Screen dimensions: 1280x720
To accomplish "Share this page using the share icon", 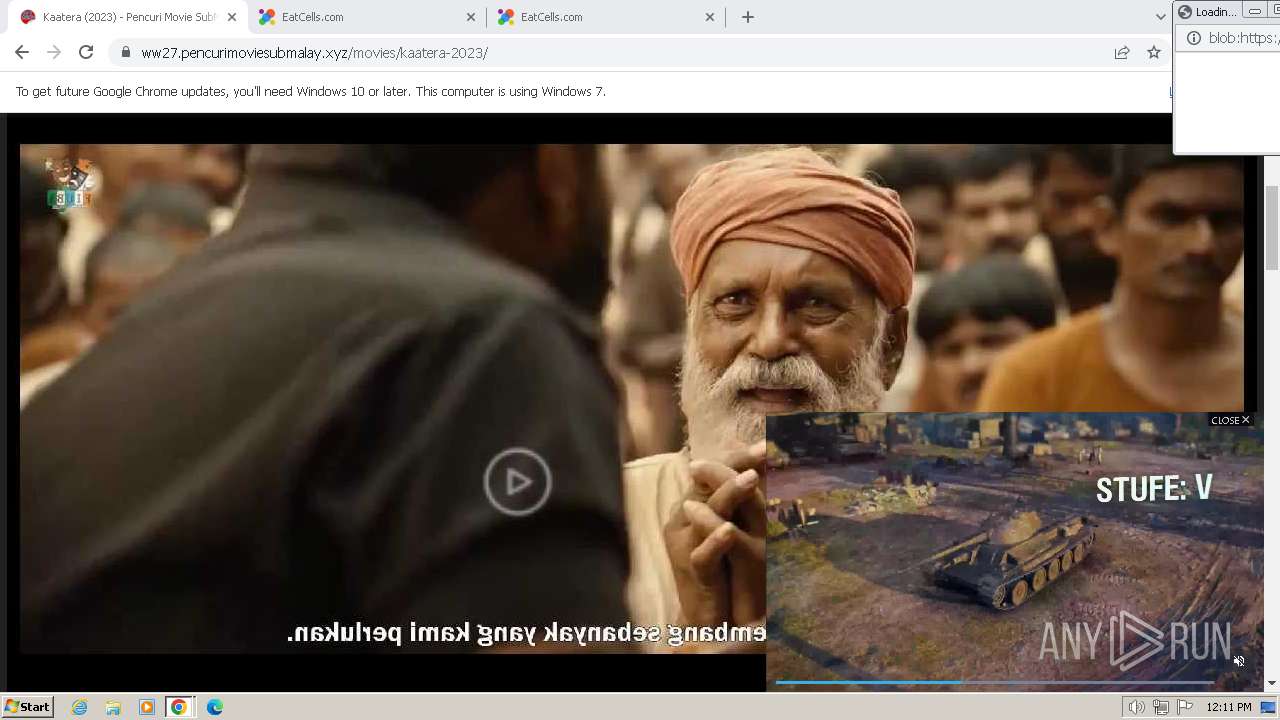I will click(1122, 52).
